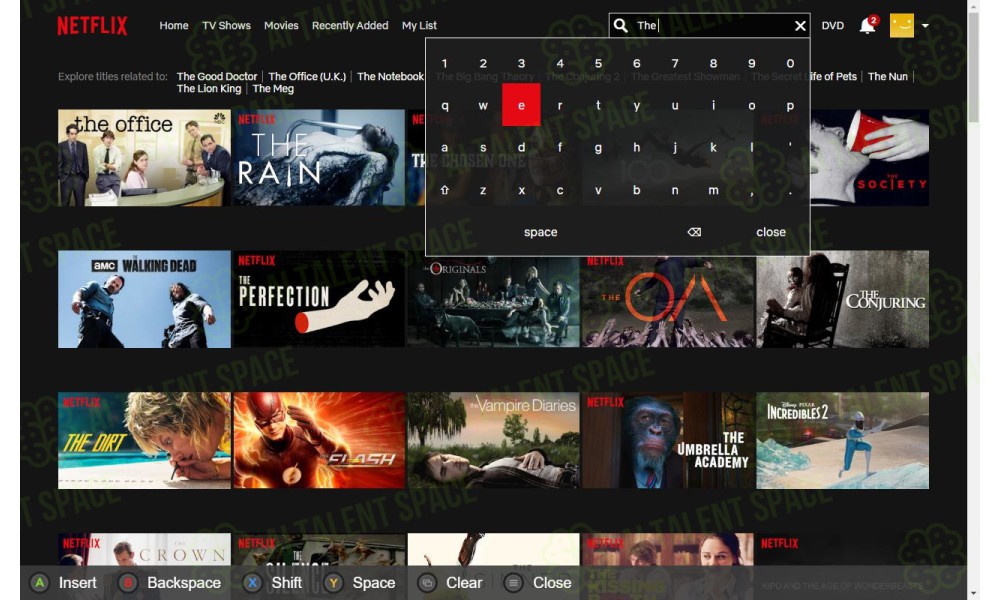The image size is (1000, 600).
Task: Open The Dirt thumbnail
Action: [x=144, y=441]
